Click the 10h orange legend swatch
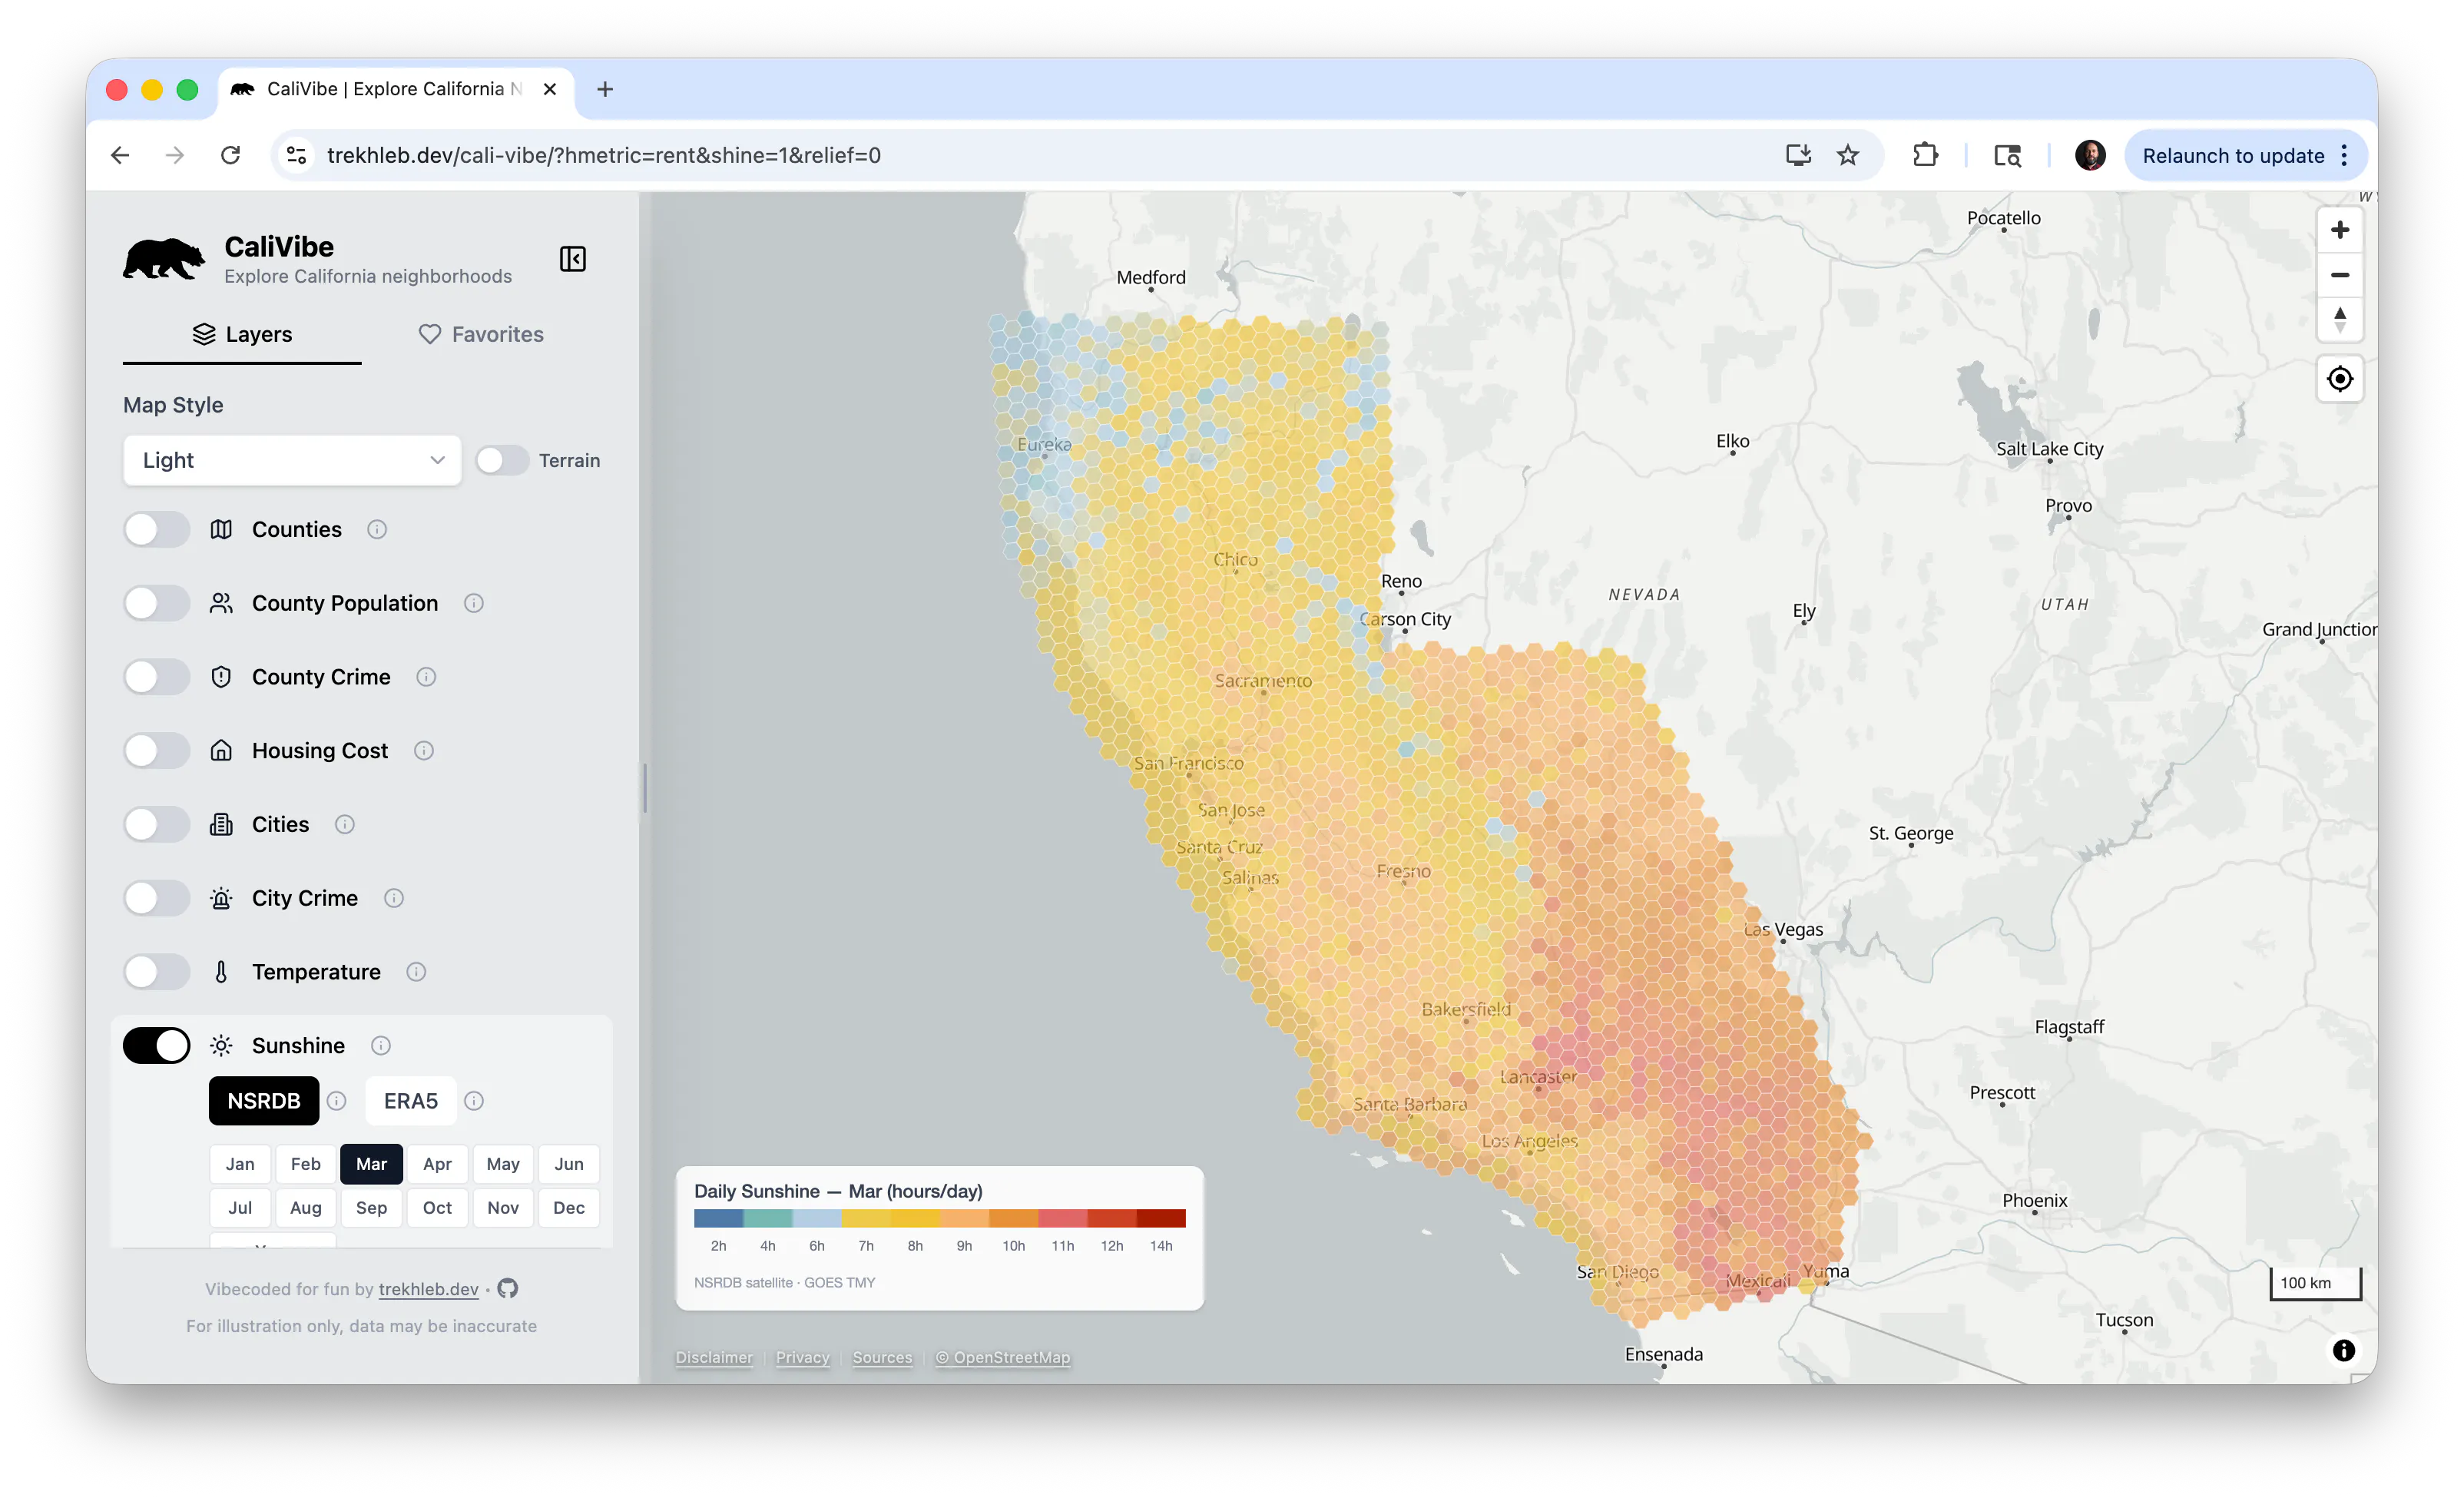The height and width of the screenshot is (1498, 2464). coord(1013,1217)
